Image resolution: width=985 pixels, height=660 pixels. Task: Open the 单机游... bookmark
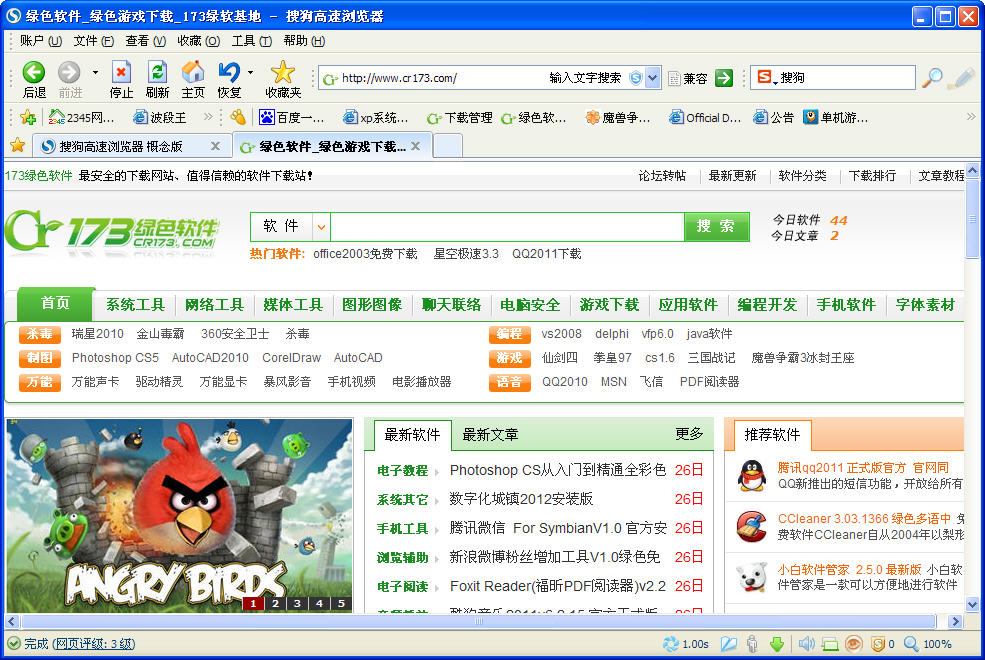(836, 117)
